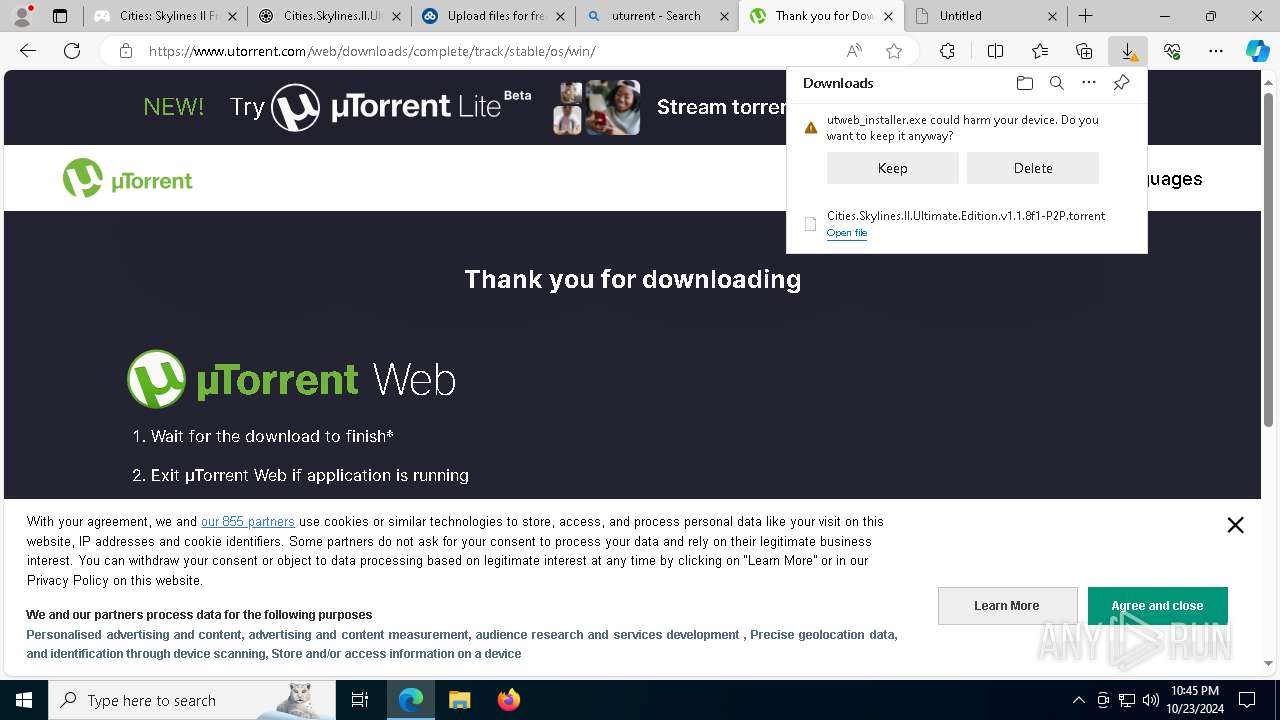Screen dimensions: 1280x720
Task: Close the cookie consent banner
Action: (1235, 525)
